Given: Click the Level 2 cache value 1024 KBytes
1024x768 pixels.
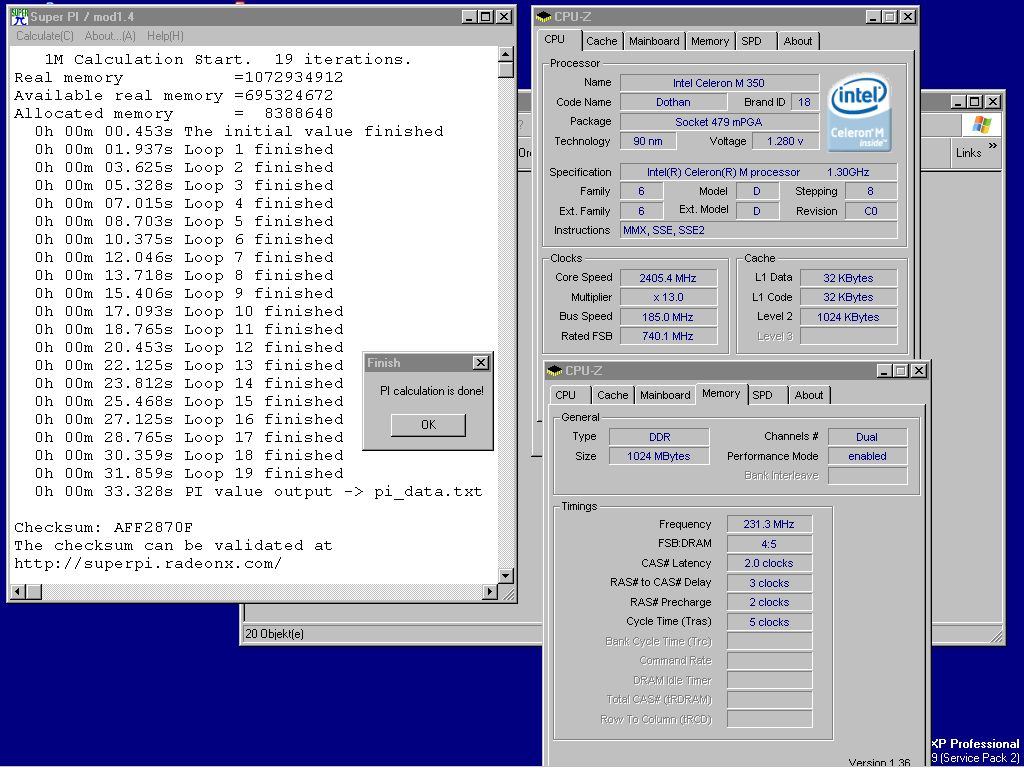Looking at the screenshot, I should tap(848, 317).
